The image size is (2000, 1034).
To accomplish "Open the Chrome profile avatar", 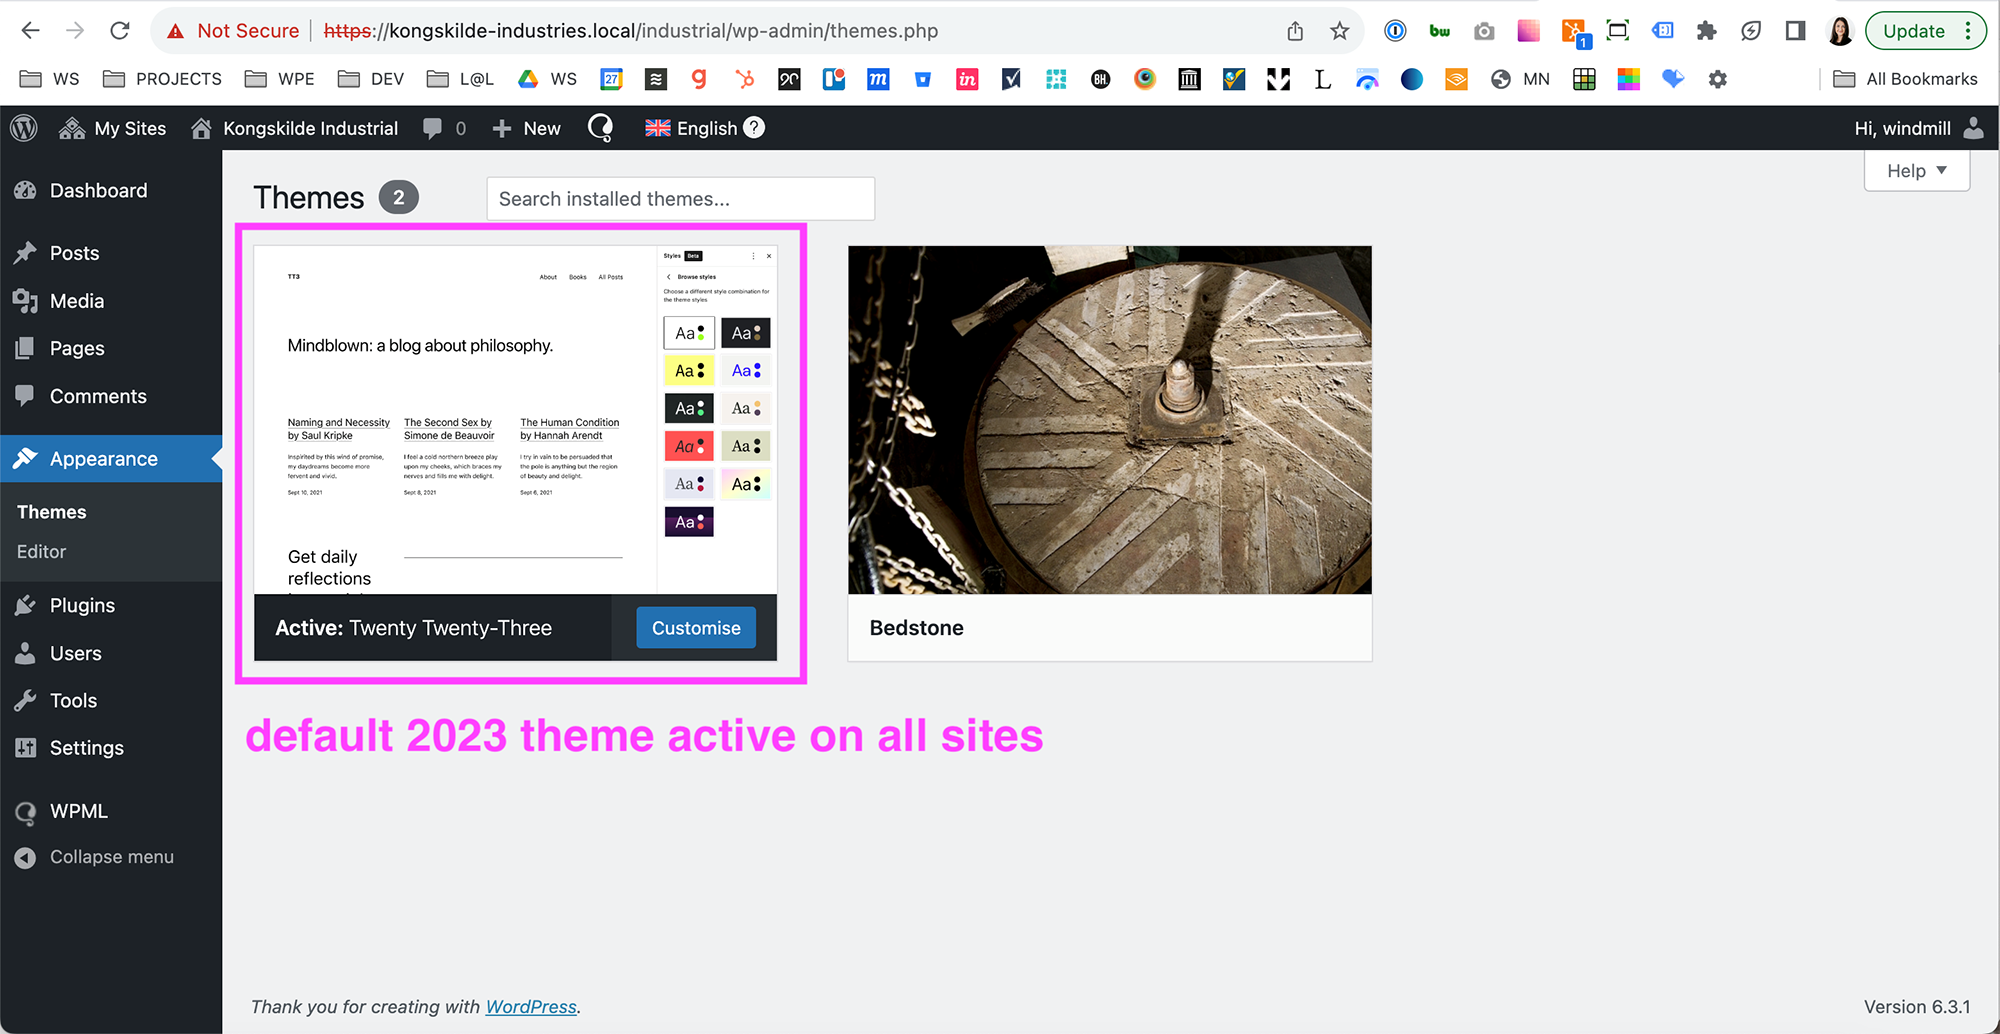I will point(1840,31).
